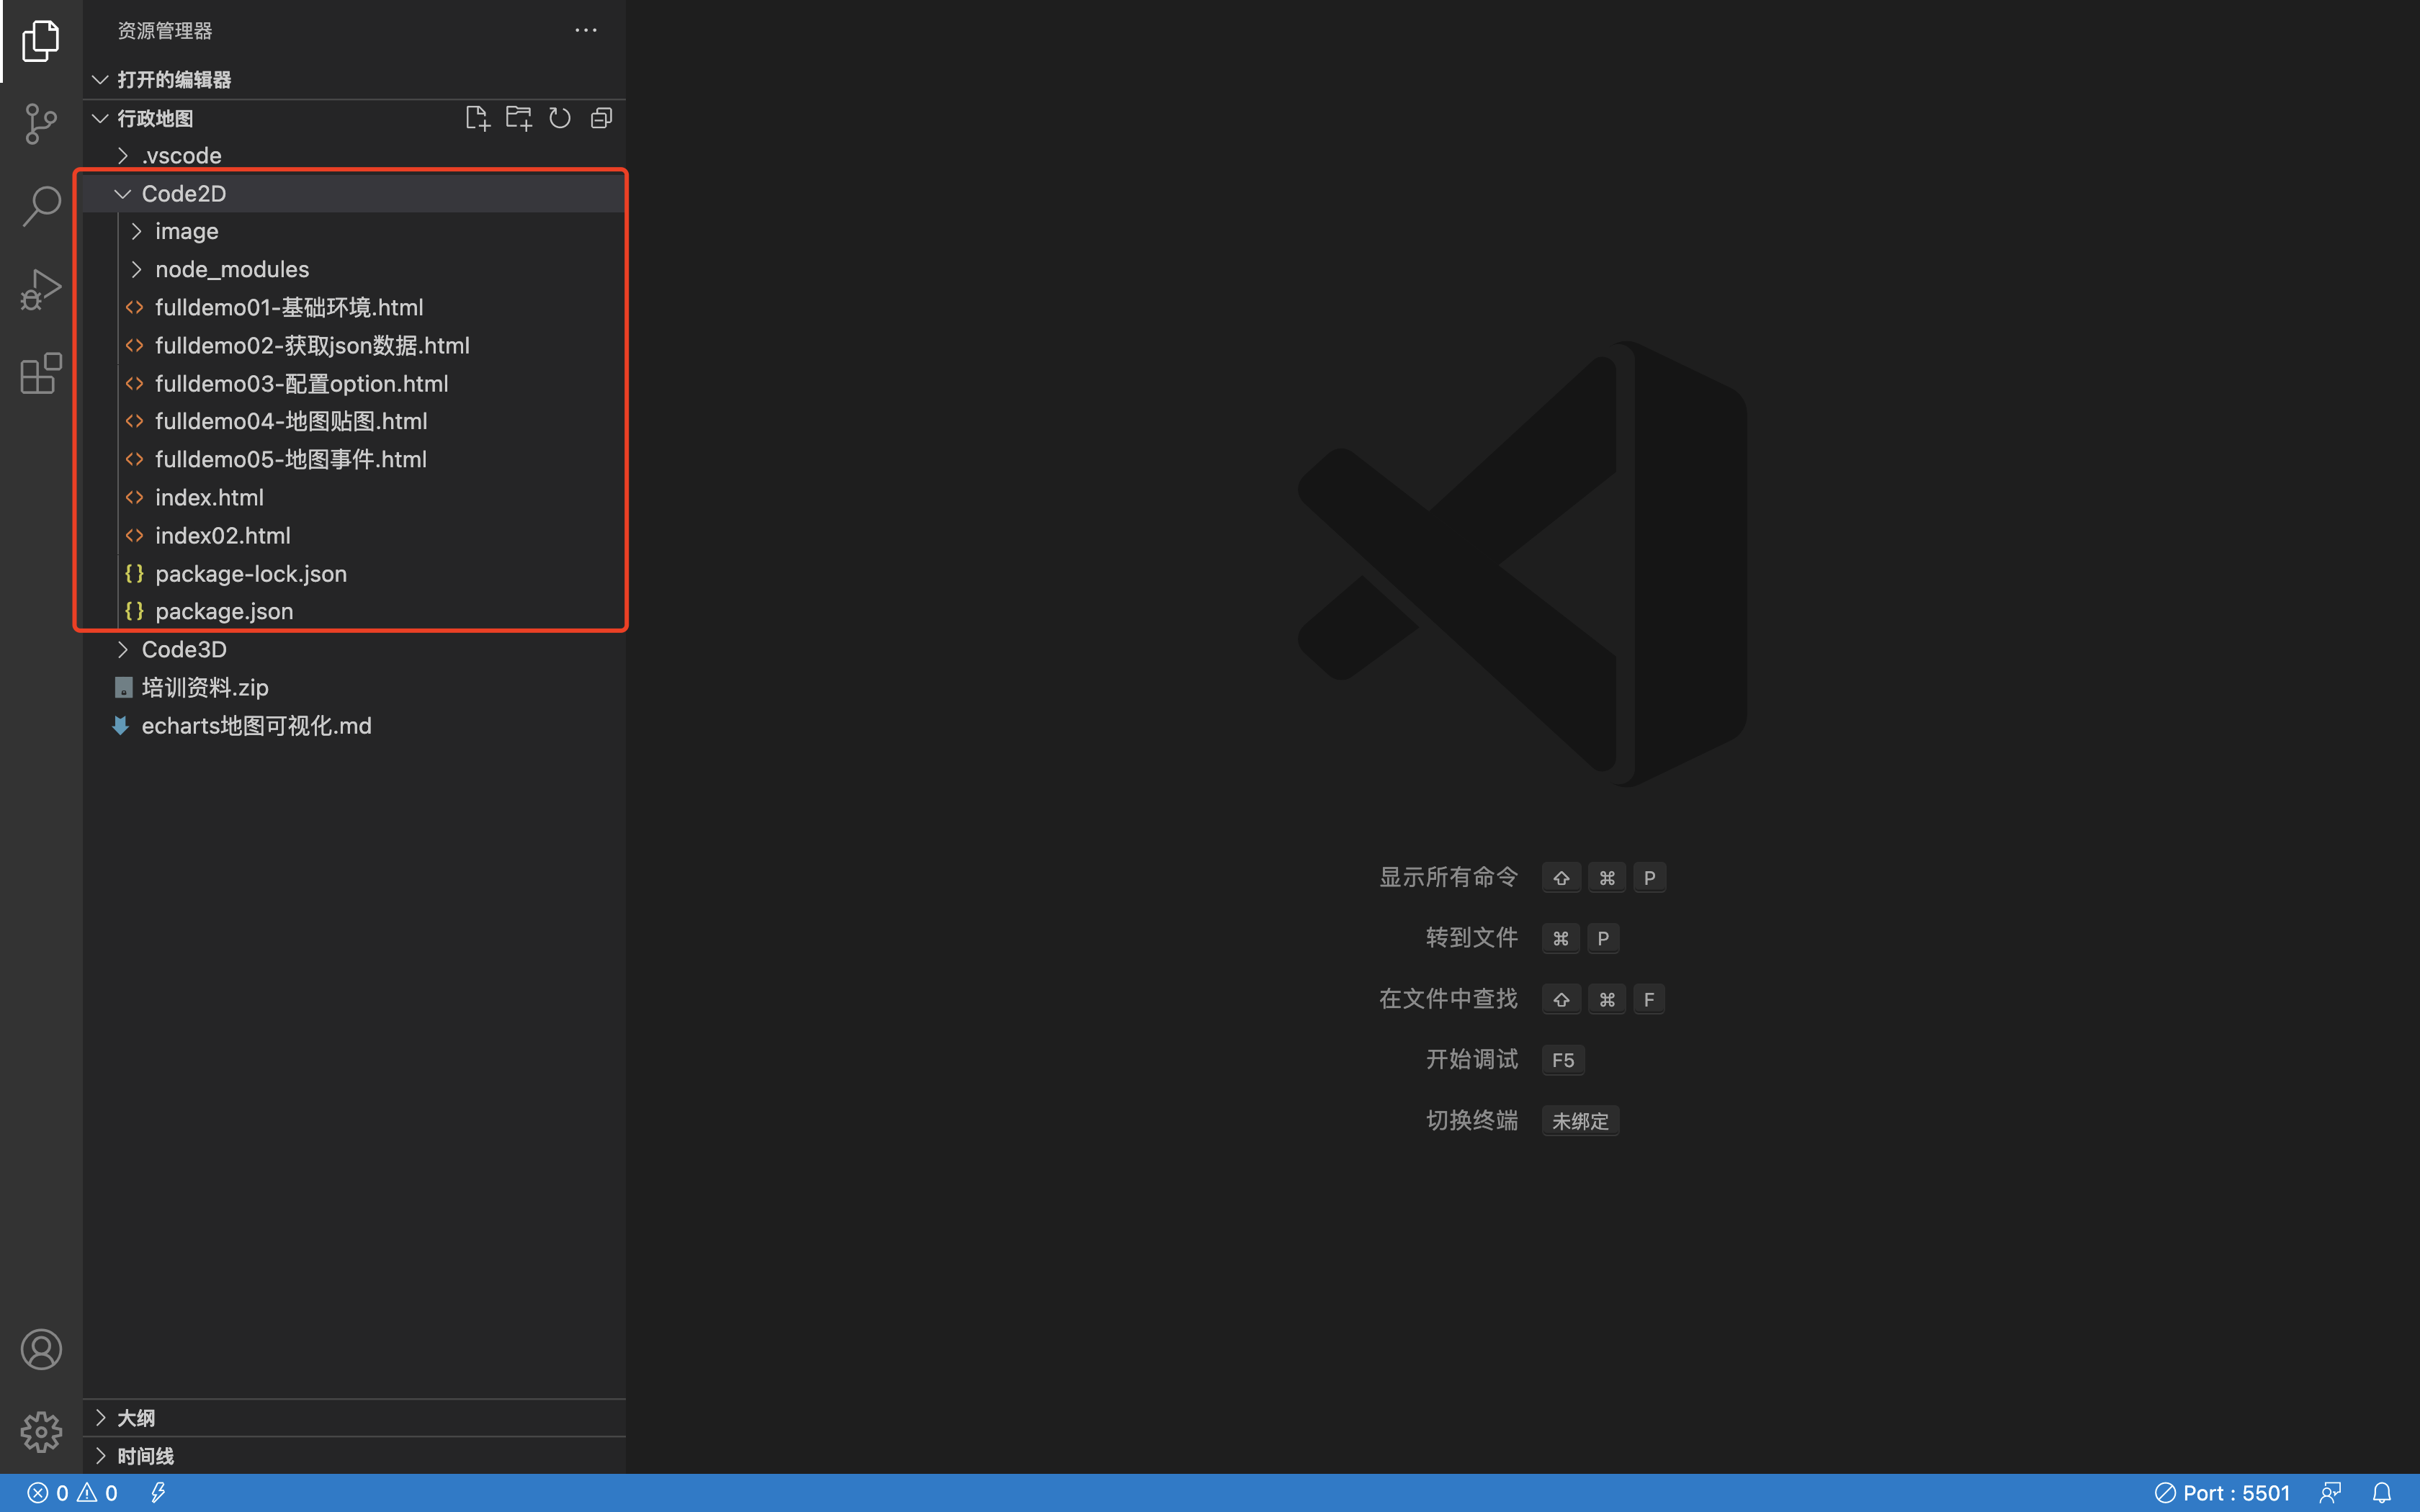Click Port : 5501 live server button

[x=2222, y=1493]
